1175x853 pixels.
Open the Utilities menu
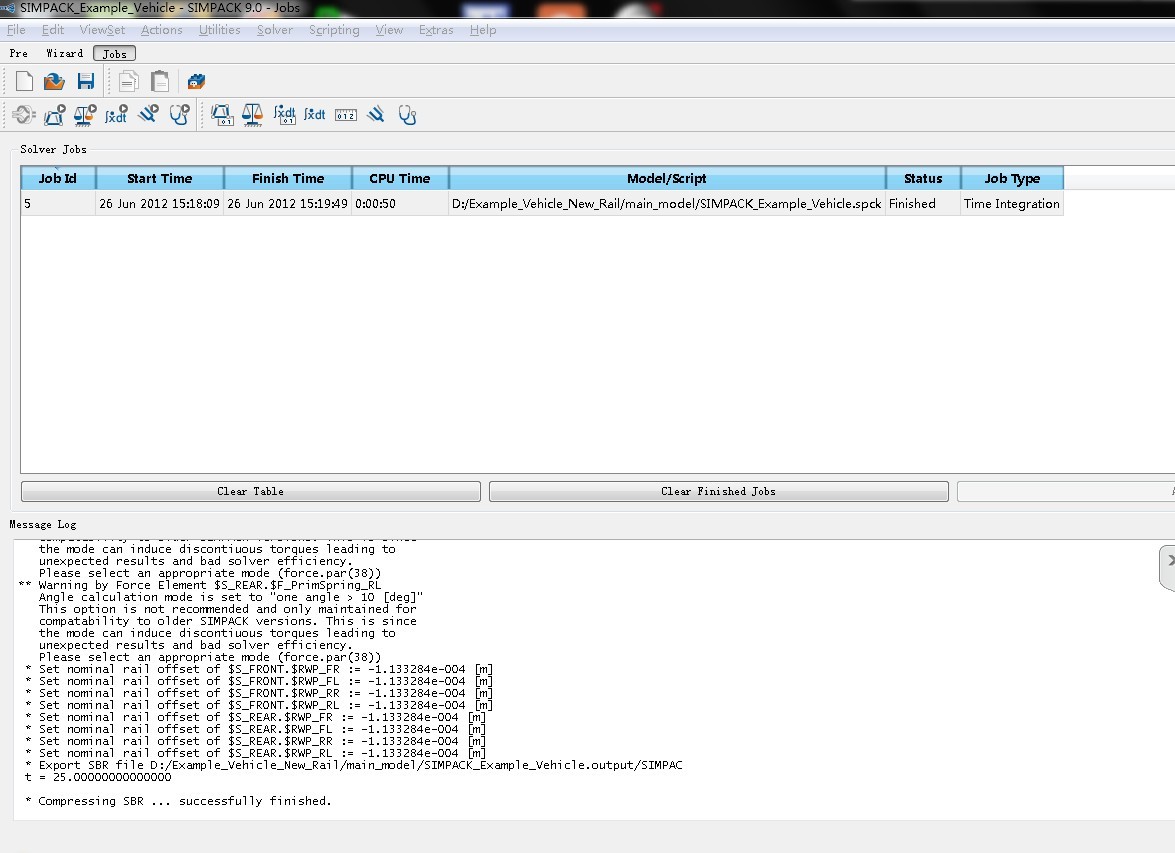[220, 30]
